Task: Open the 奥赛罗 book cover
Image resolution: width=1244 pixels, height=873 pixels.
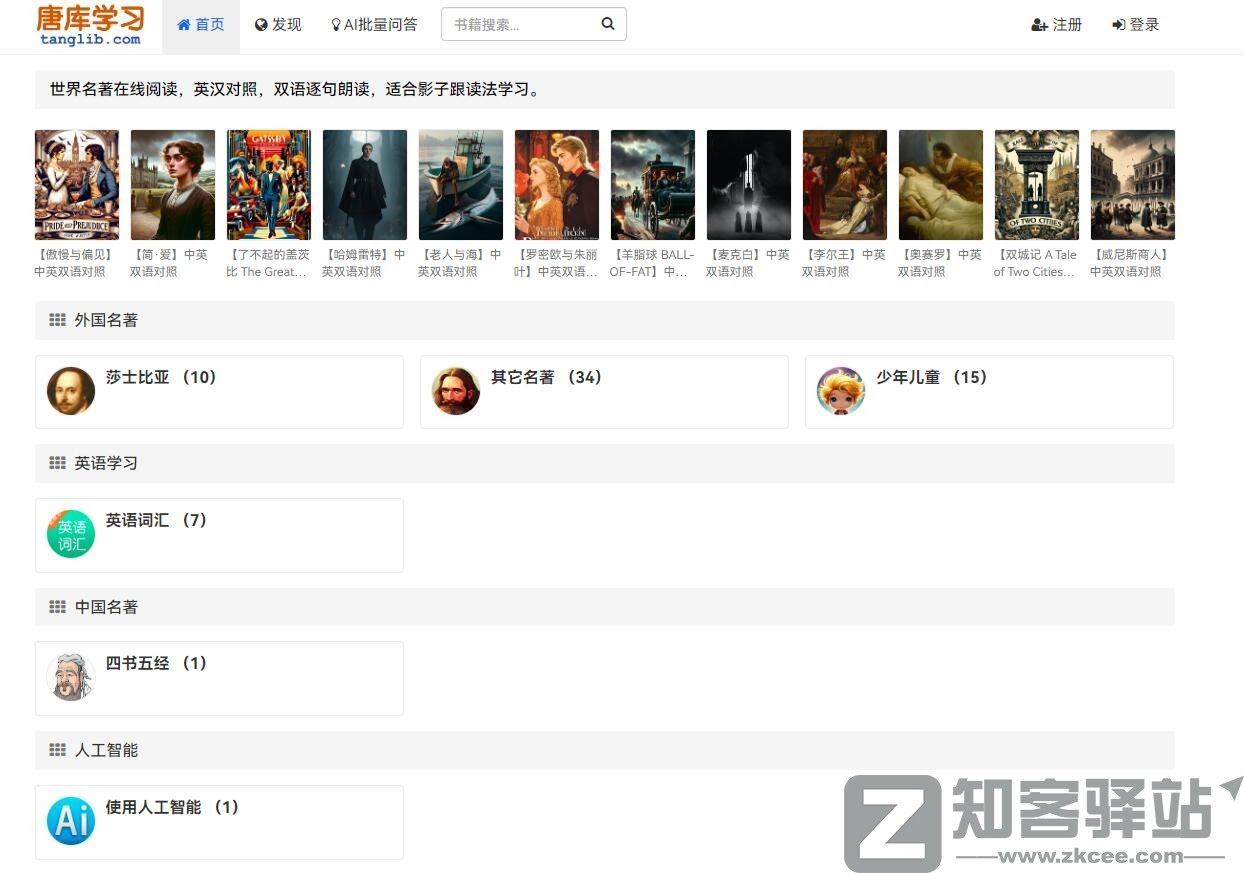Action: [x=941, y=185]
